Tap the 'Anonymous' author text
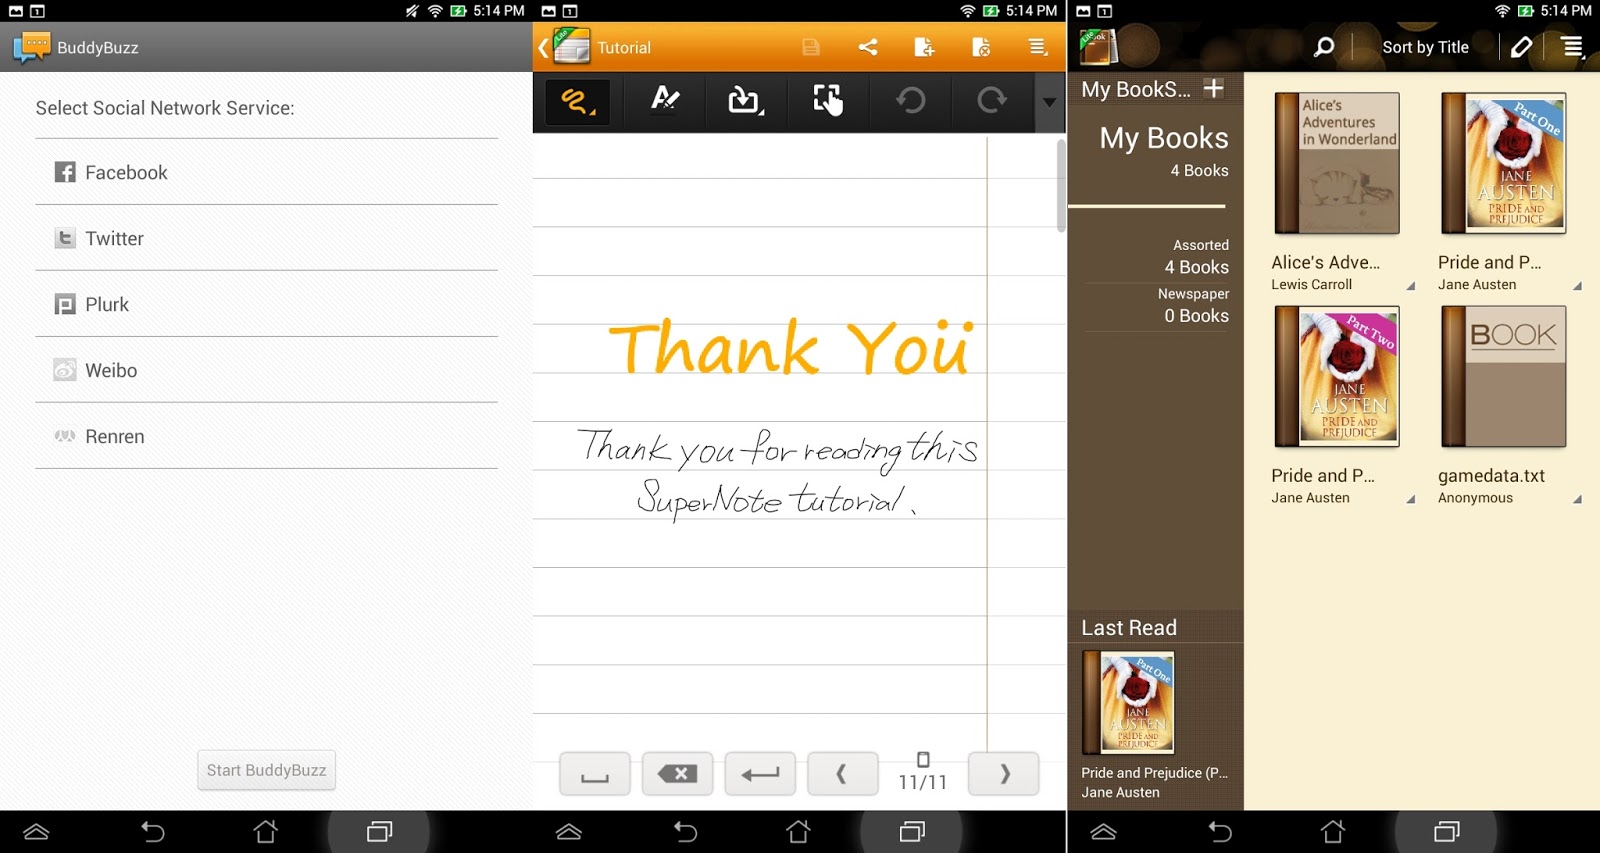The image size is (1600, 853). (x=1475, y=498)
